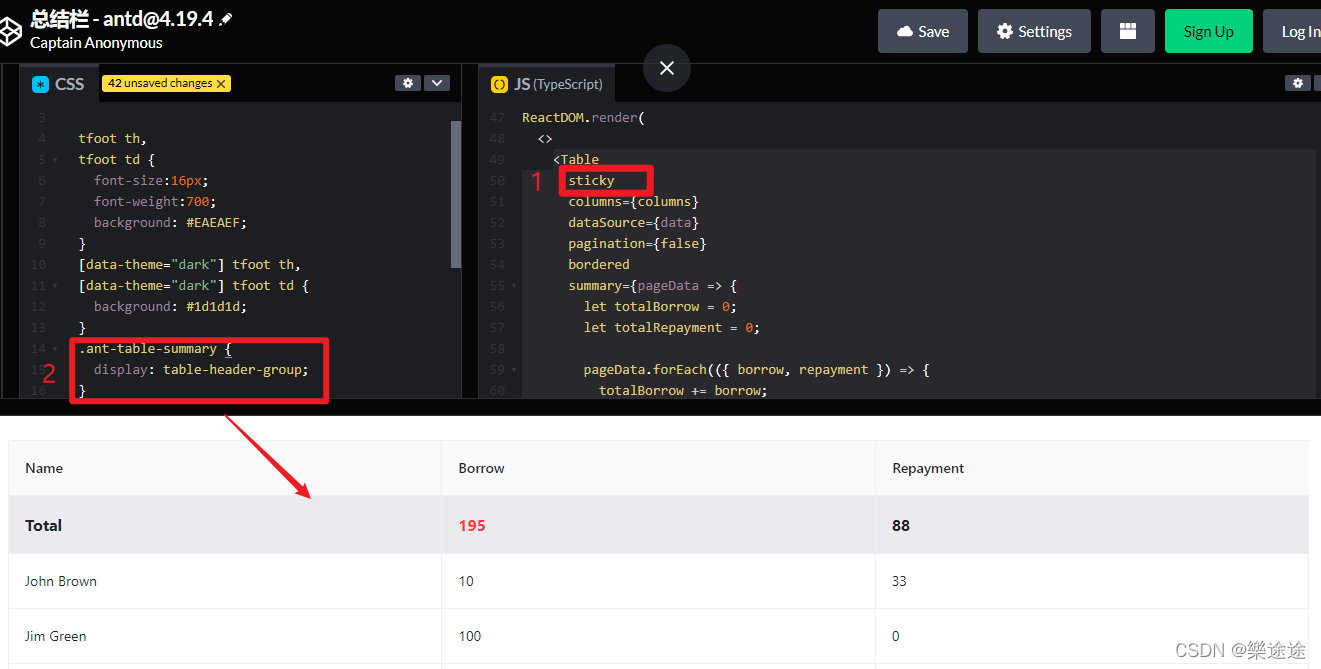Edit pen title with the pencil icon

pyautogui.click(x=227, y=19)
